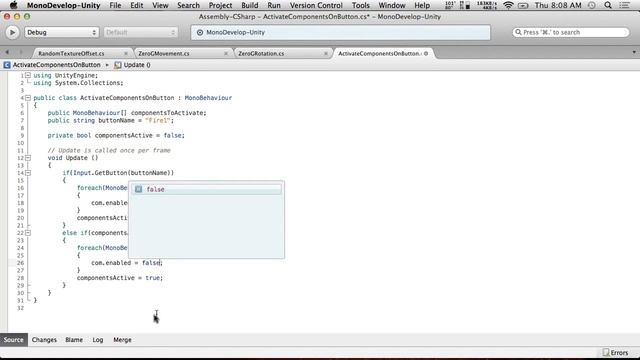Image resolution: width=640 pixels, height=360 pixels.
Task: Open Spotlight search magnifier icon
Action: (x=608, y=5)
